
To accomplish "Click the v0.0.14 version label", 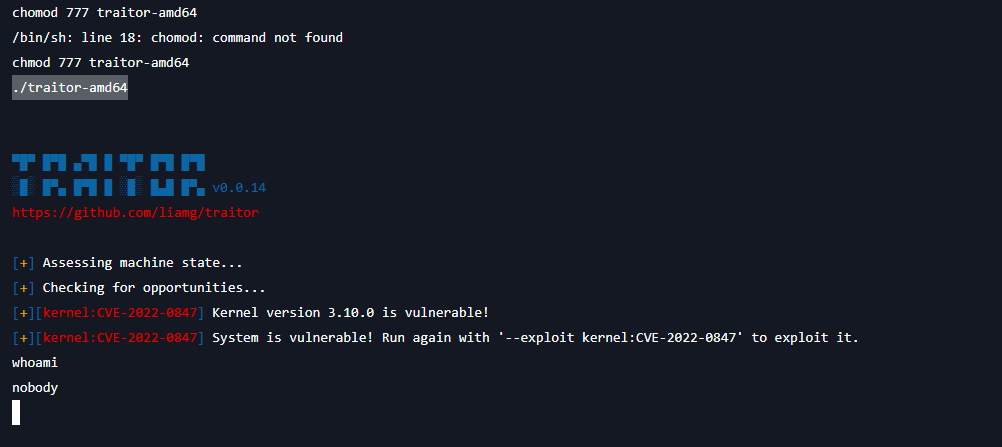I will (239, 188).
